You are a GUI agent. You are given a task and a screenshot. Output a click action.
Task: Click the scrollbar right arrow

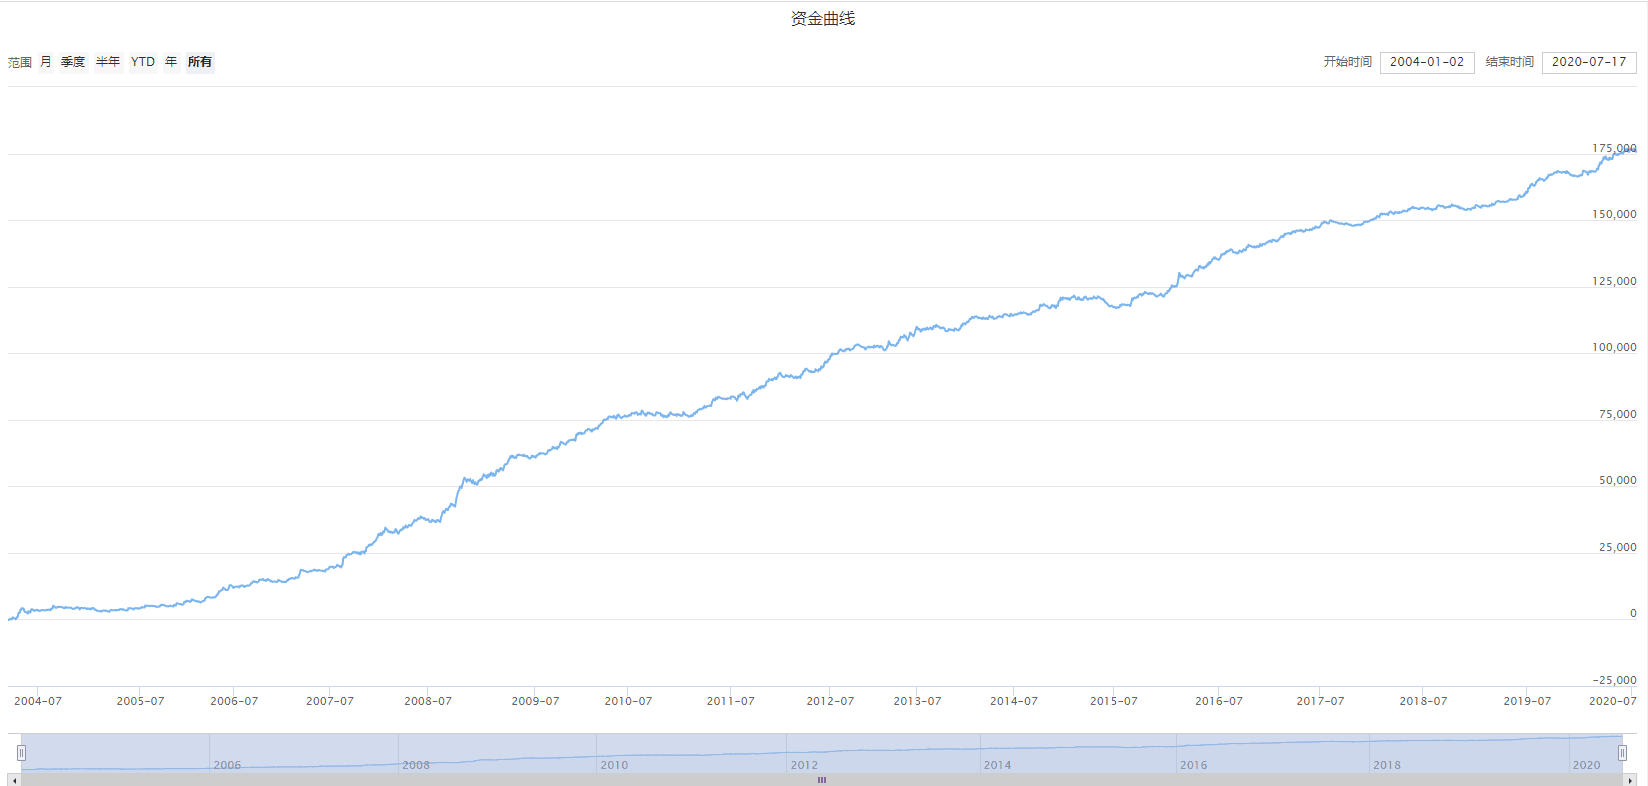pos(1630,780)
